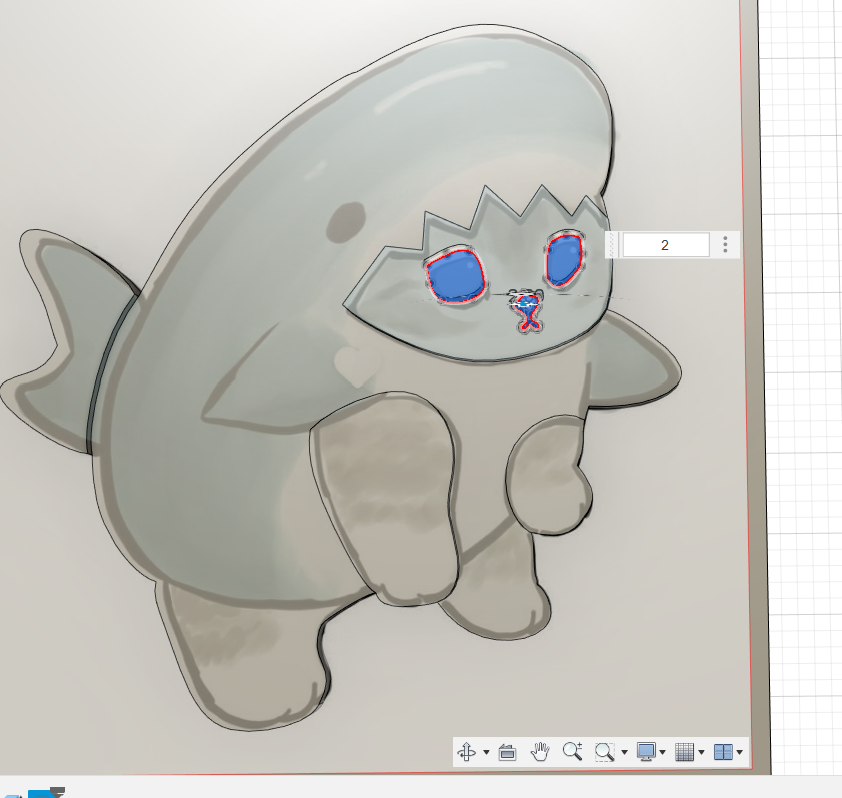Expand the Viewports dropdown arrow
This screenshot has height=798, width=842.
(740, 751)
